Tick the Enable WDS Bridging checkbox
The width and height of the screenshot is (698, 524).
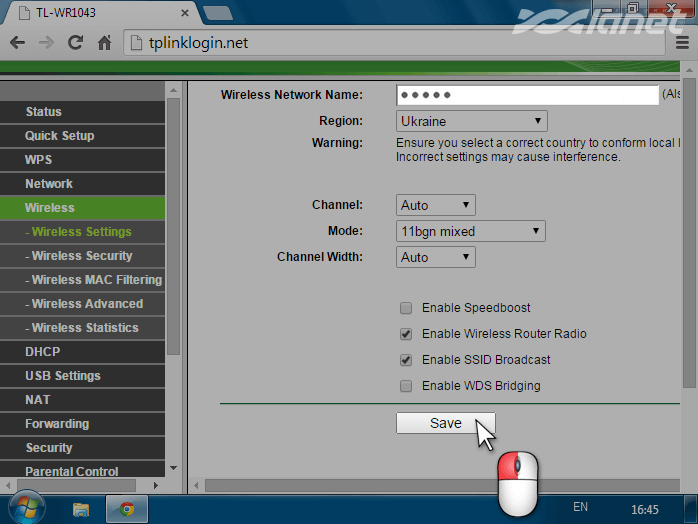coord(406,386)
